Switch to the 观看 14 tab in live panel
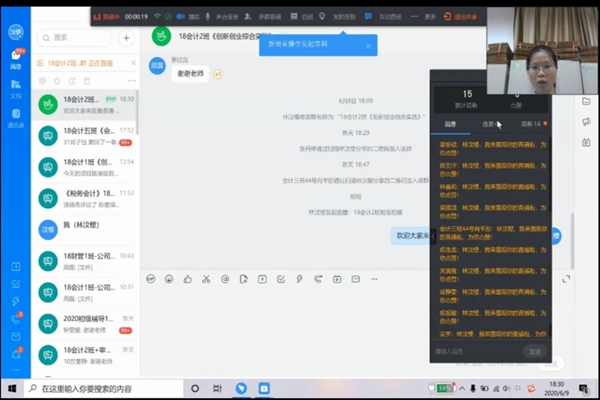Viewport: 600px width, 400px height. (531, 124)
